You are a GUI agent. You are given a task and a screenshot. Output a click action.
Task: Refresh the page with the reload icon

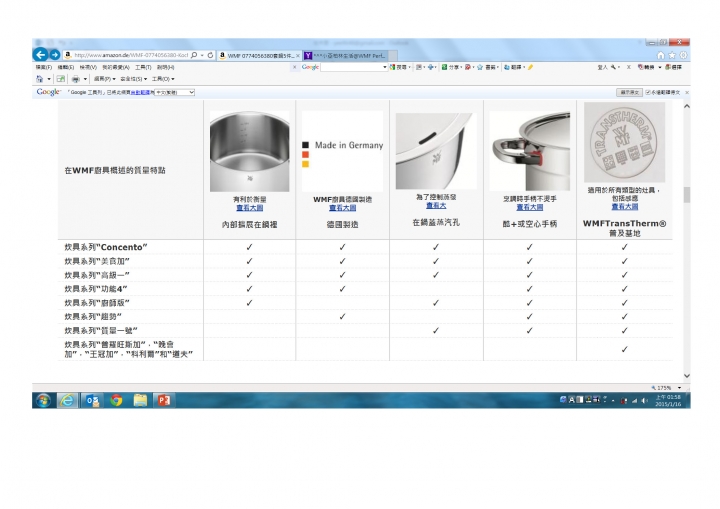pyautogui.click(x=210, y=55)
